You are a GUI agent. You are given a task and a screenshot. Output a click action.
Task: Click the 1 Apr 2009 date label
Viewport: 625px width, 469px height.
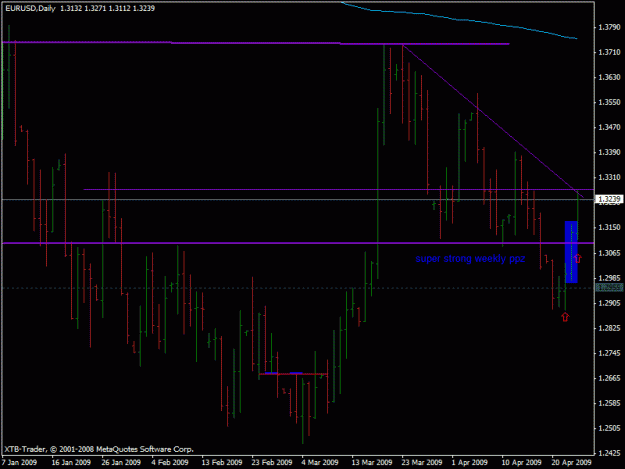tap(470, 463)
